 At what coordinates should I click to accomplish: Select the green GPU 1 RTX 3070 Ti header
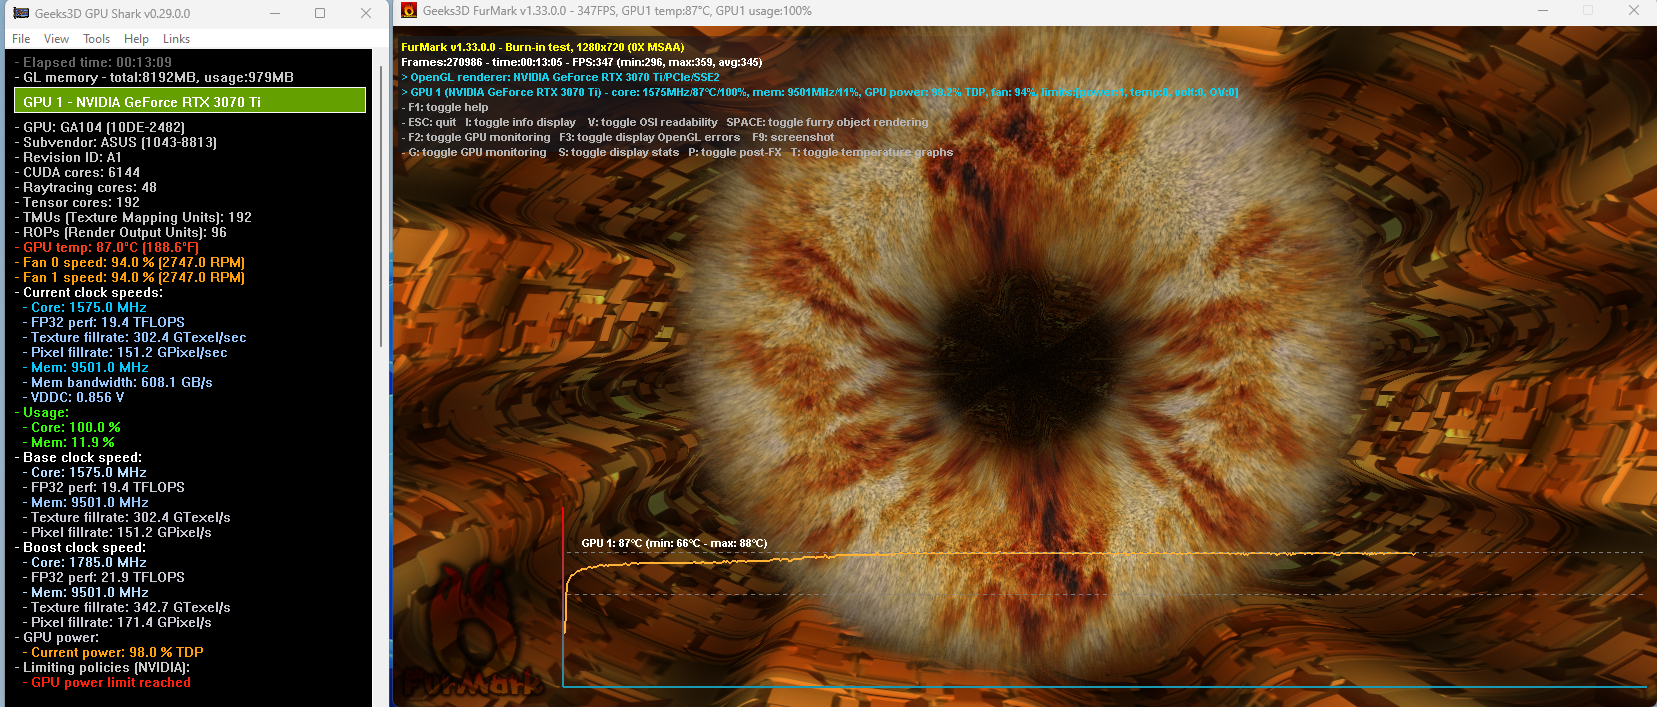pos(190,101)
